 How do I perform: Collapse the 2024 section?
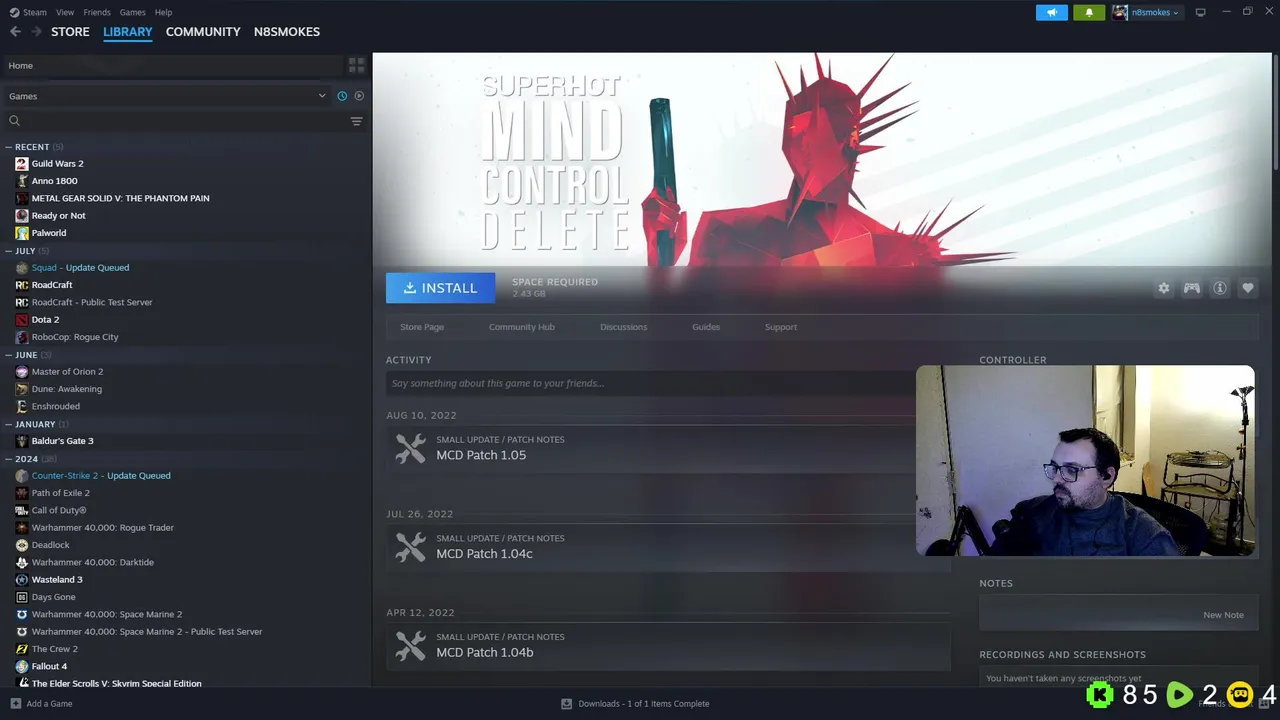[9, 459]
